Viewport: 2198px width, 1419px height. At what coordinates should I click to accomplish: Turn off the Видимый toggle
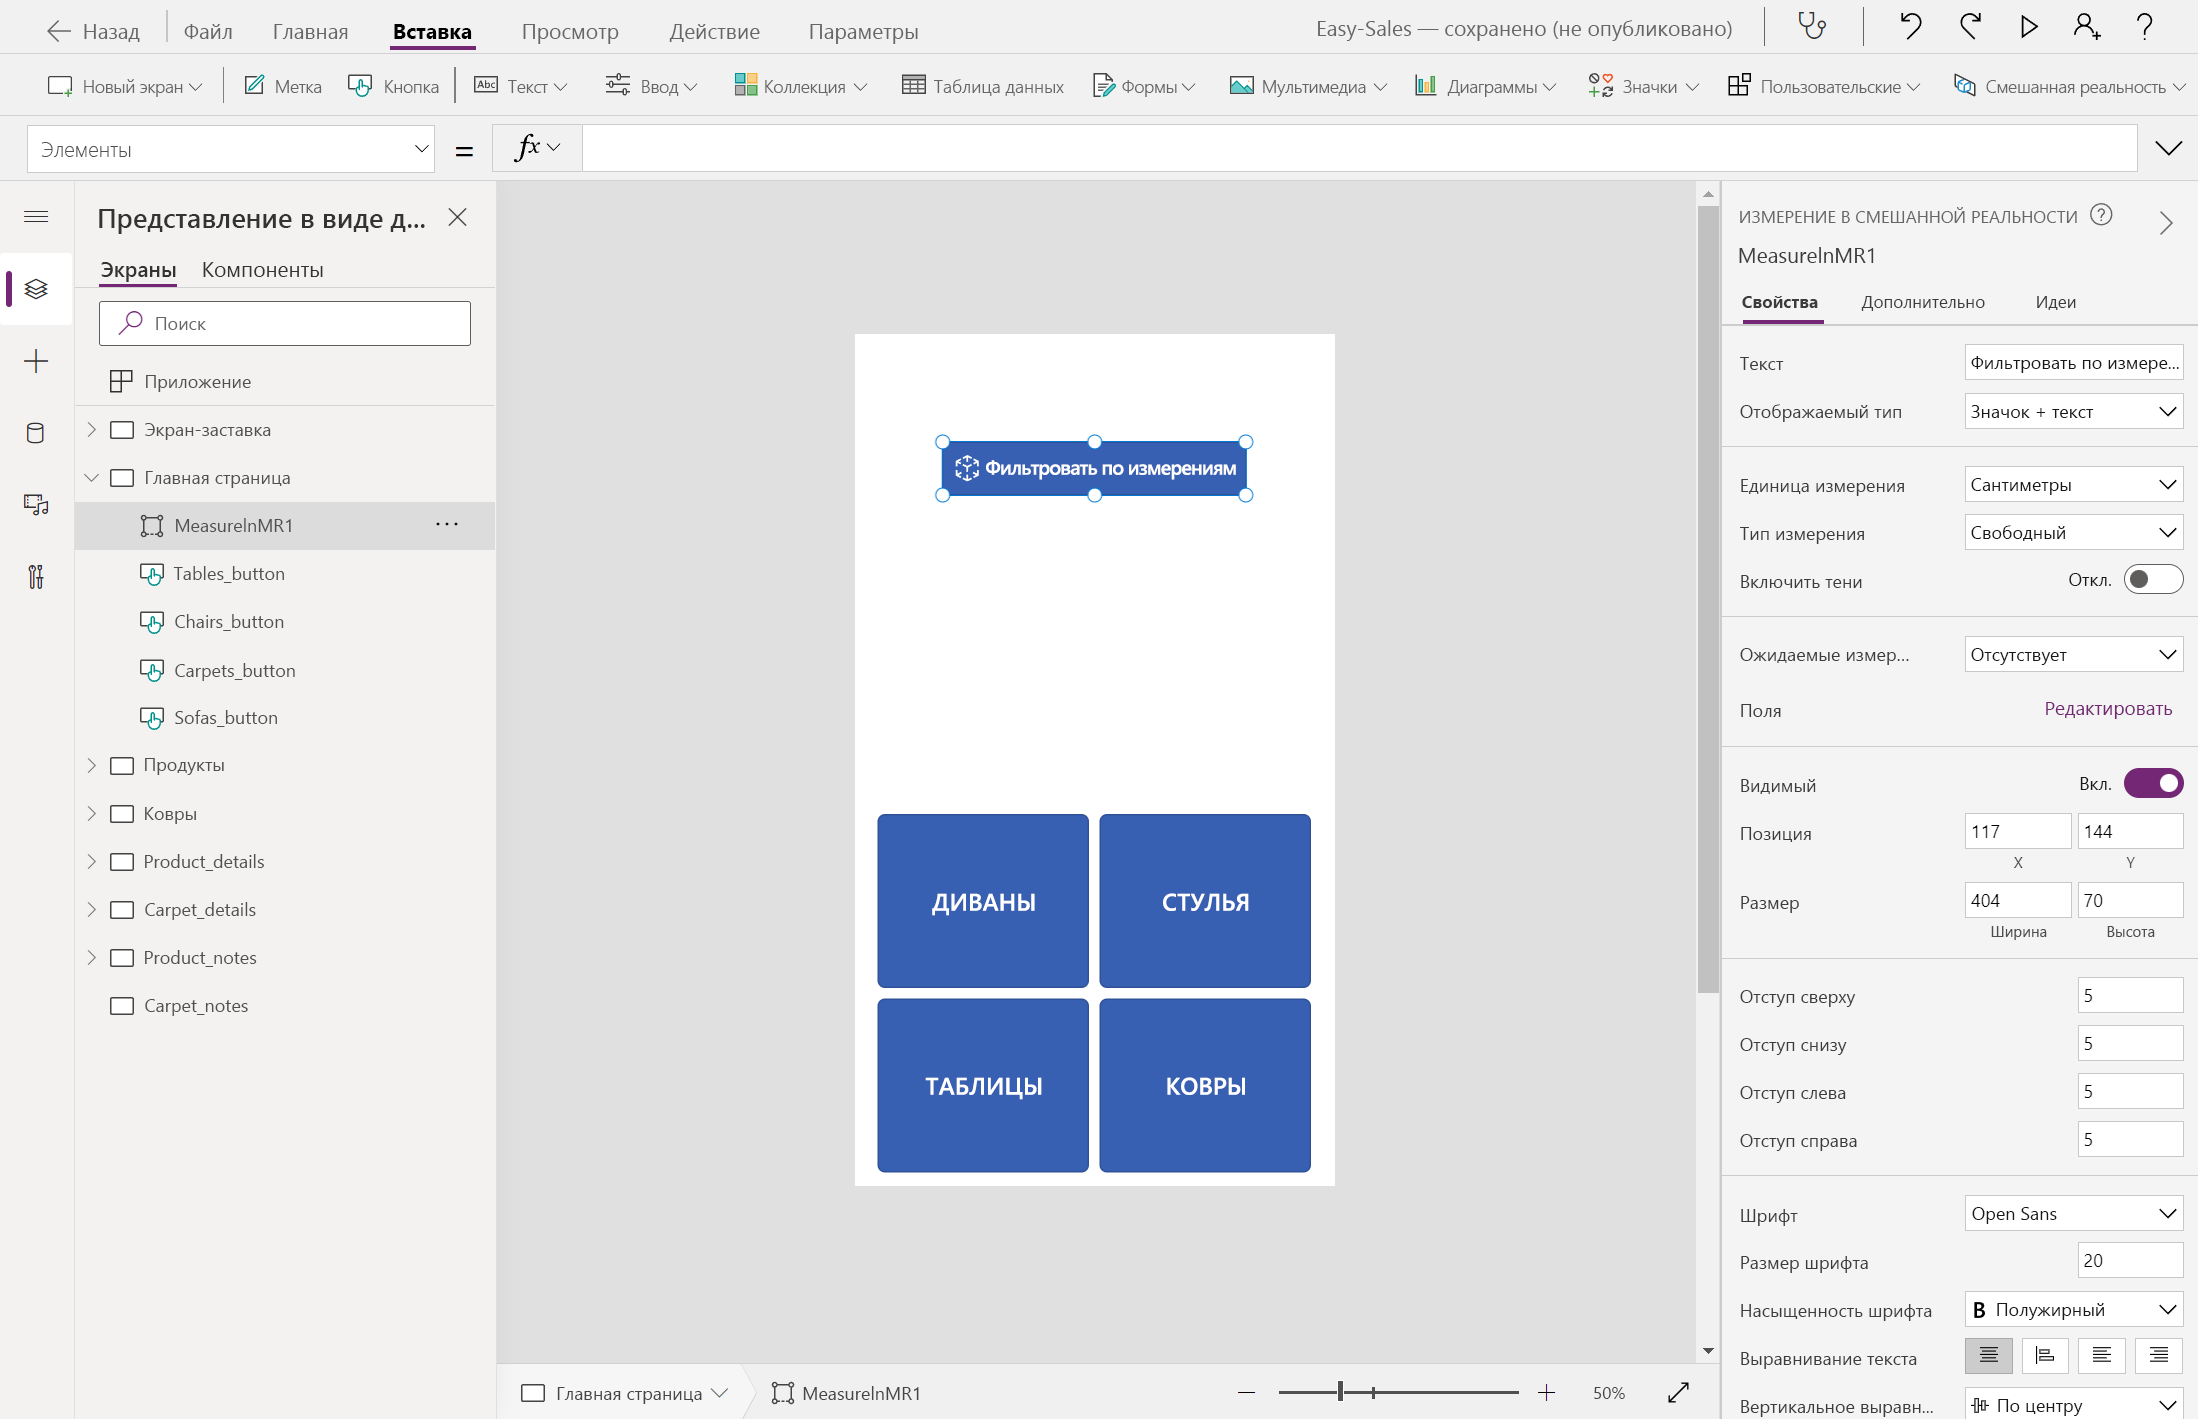click(x=2152, y=783)
